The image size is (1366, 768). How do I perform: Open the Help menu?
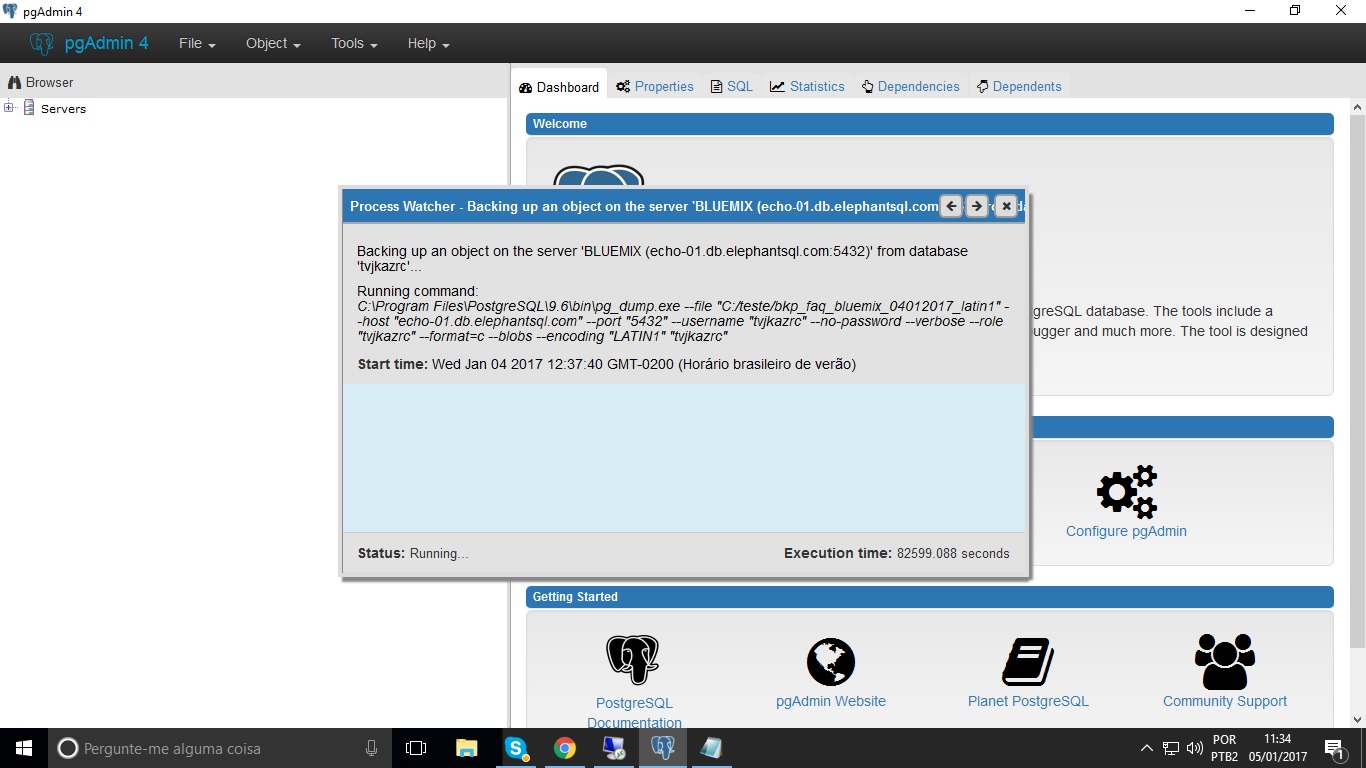click(428, 44)
